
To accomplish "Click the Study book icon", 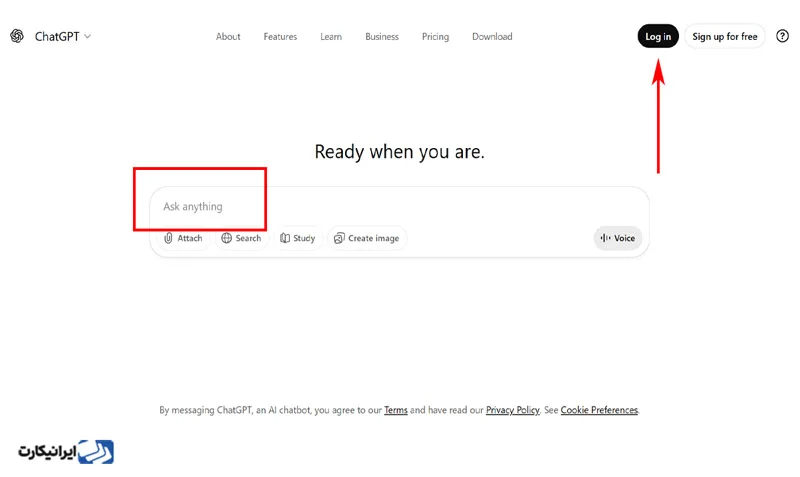I will 285,238.
